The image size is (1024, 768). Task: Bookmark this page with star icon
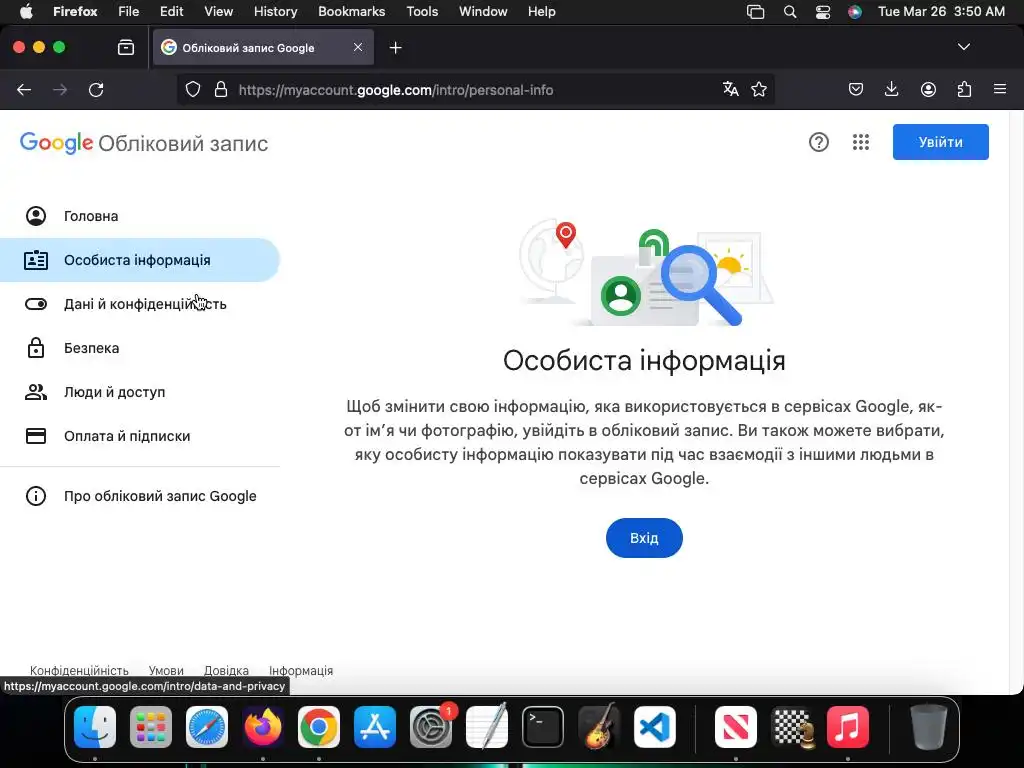pyautogui.click(x=758, y=89)
